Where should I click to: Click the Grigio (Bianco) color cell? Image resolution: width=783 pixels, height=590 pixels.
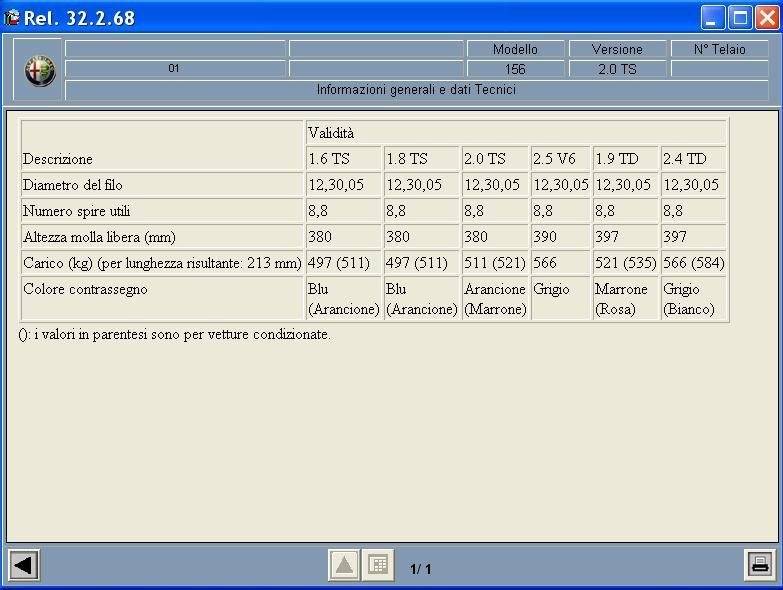pos(694,298)
